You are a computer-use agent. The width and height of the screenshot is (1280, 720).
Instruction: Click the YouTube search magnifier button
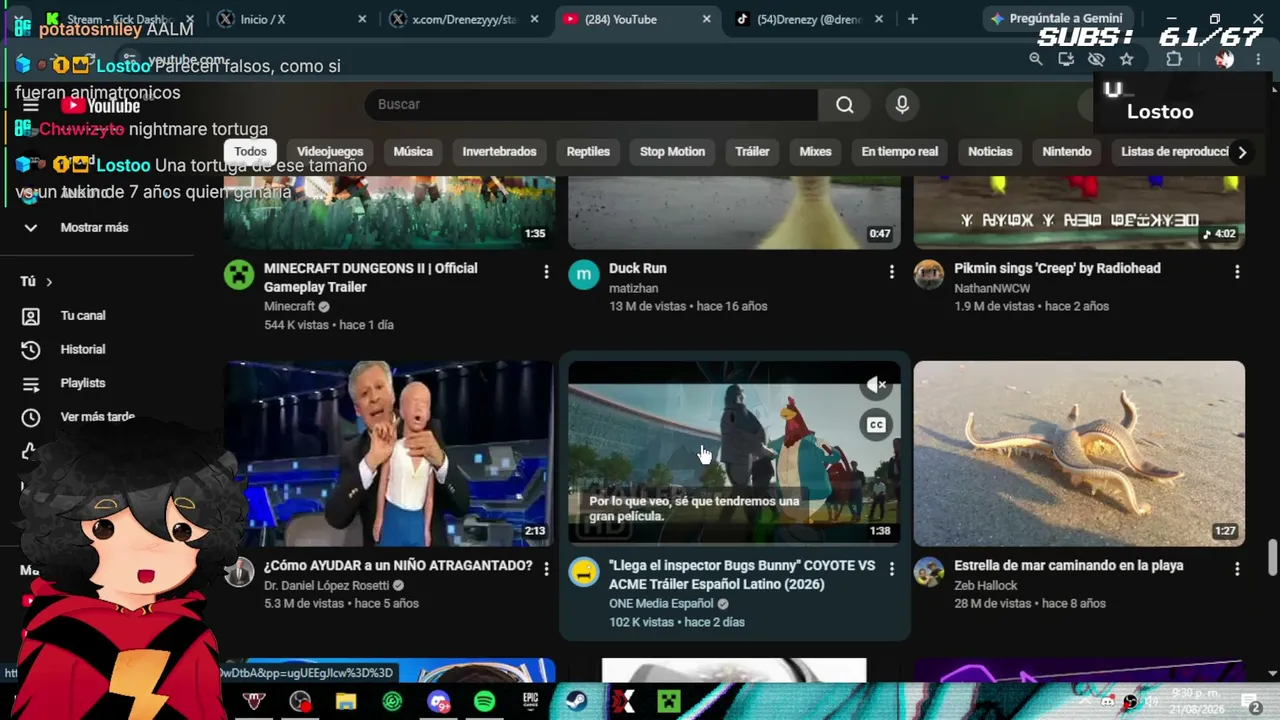click(x=845, y=104)
